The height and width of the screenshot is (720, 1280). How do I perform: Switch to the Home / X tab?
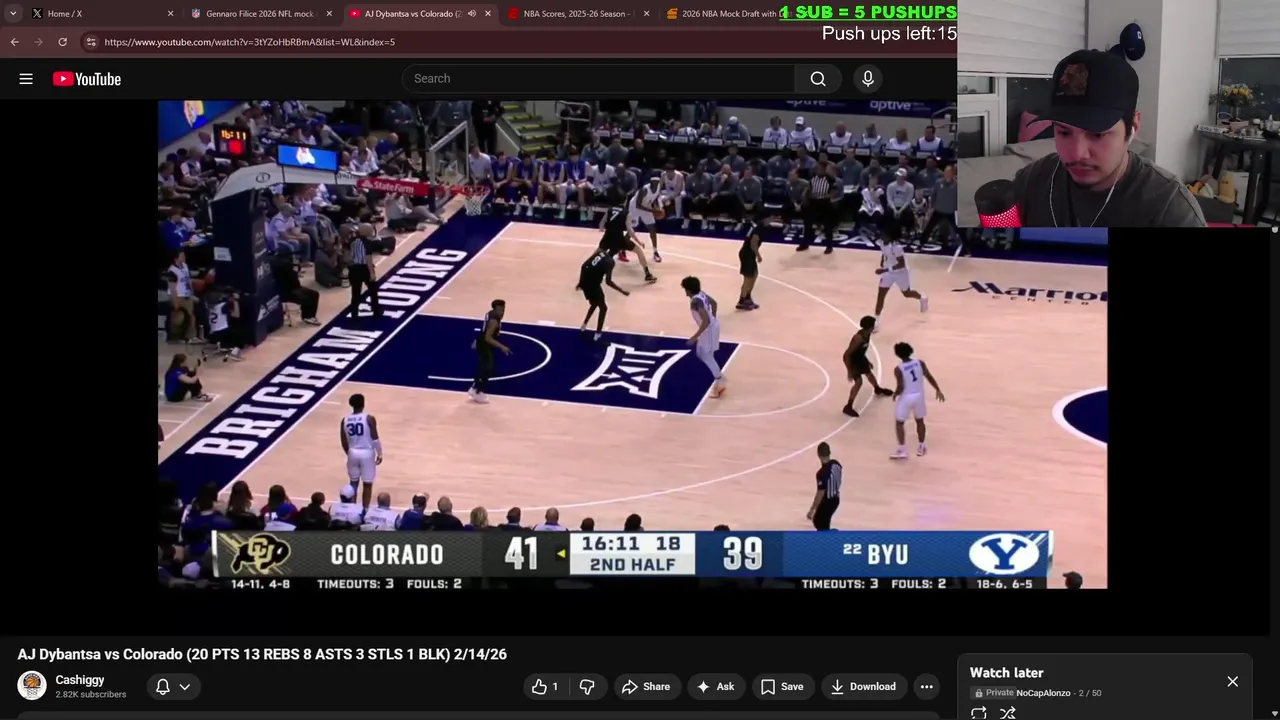(100, 13)
